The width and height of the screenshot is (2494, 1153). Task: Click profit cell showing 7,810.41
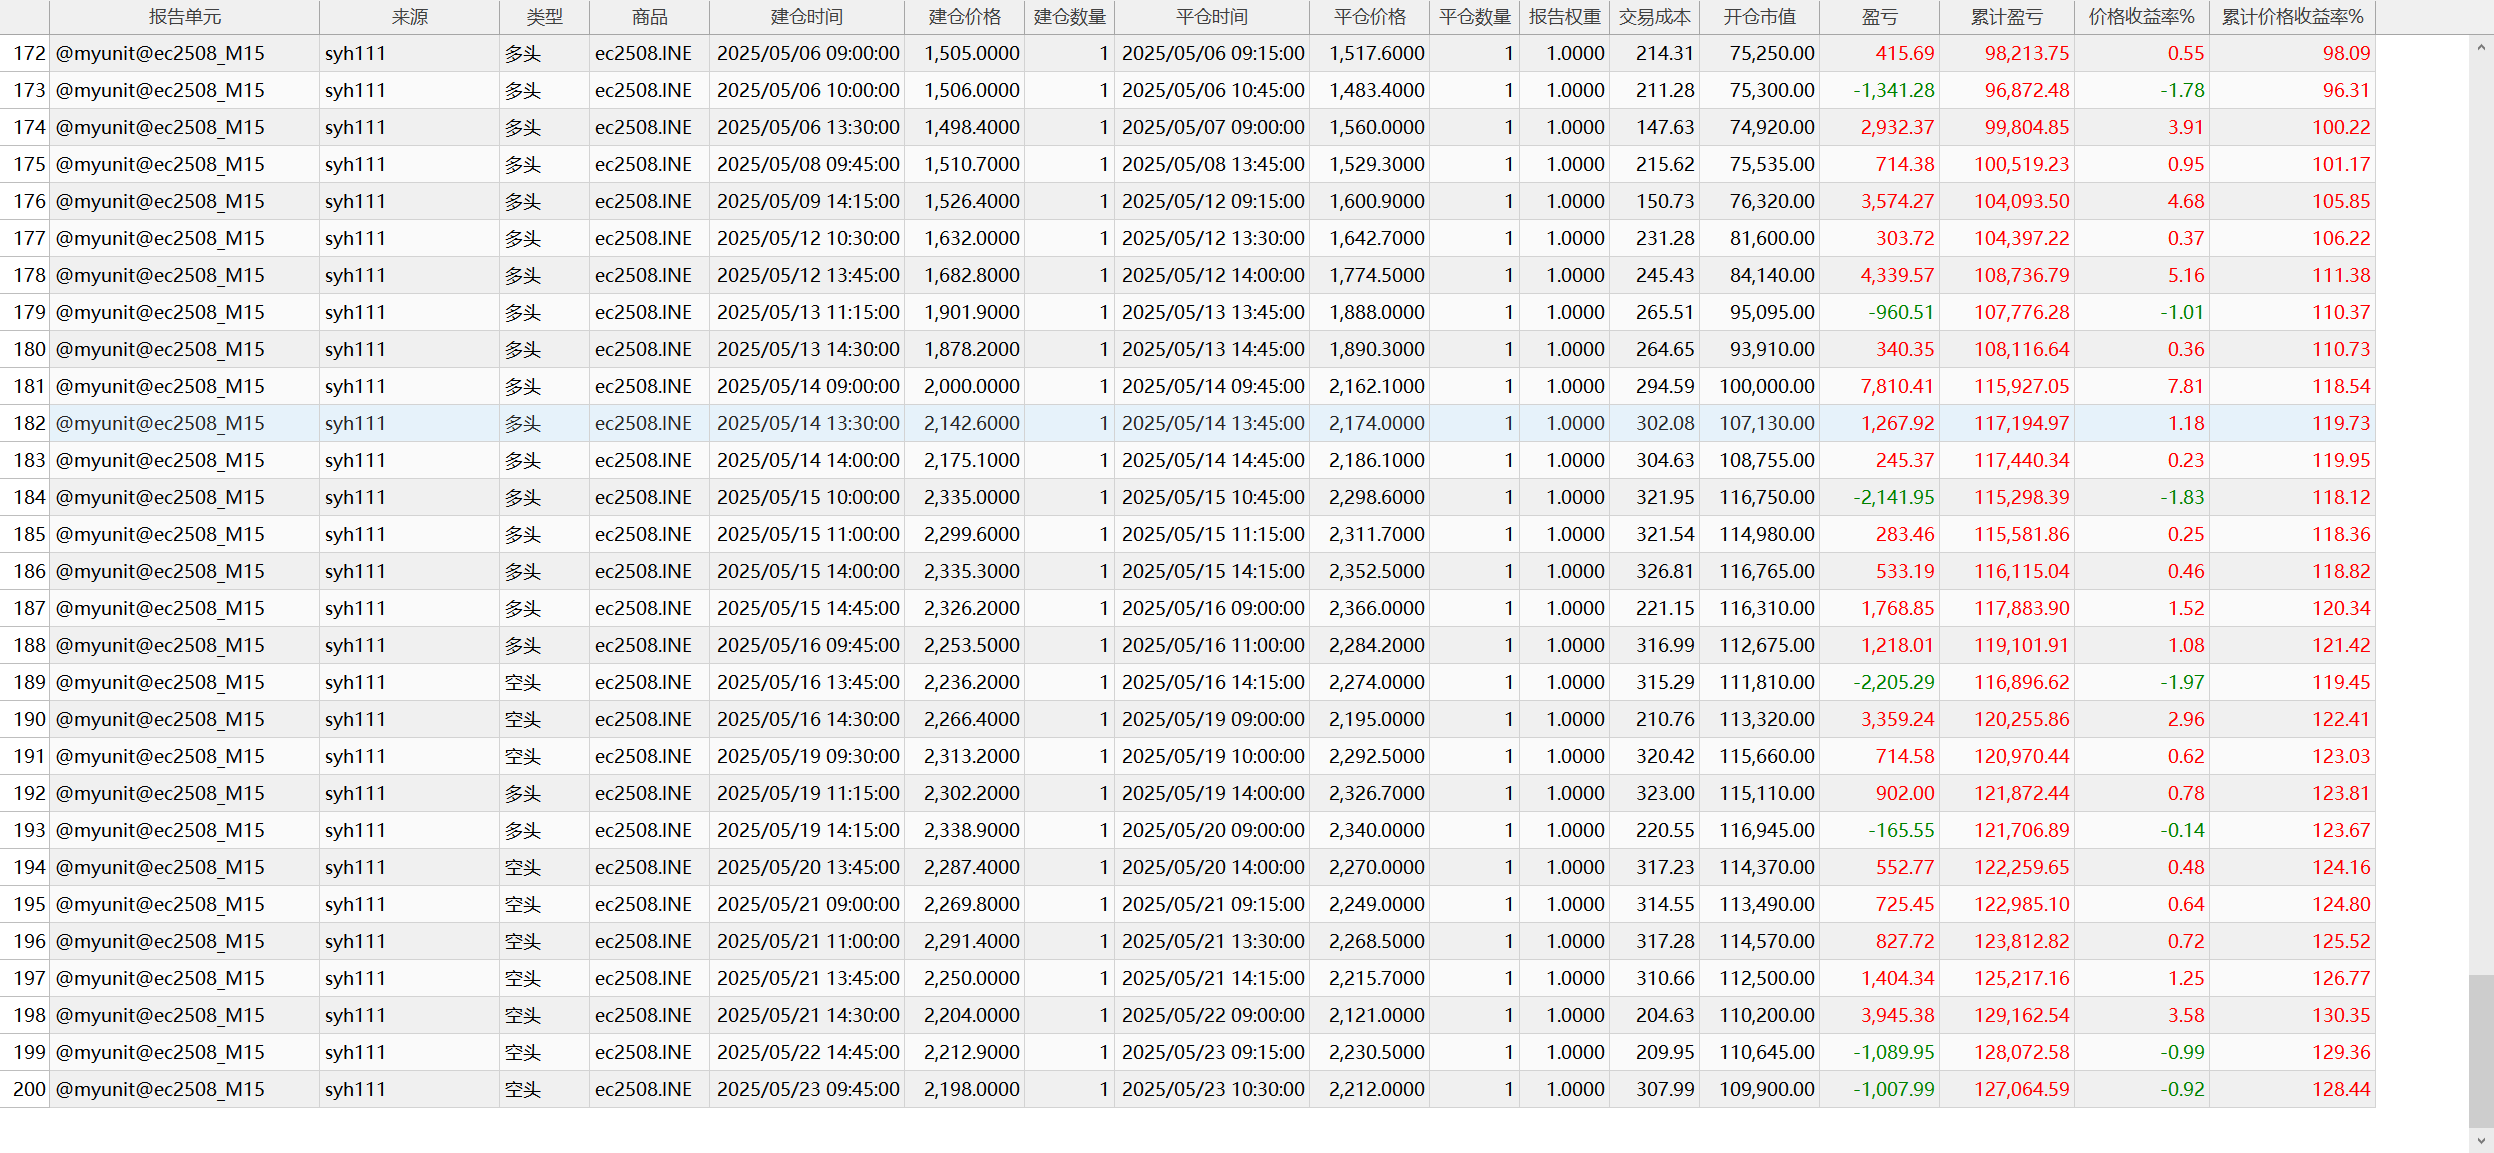[x=1896, y=386]
